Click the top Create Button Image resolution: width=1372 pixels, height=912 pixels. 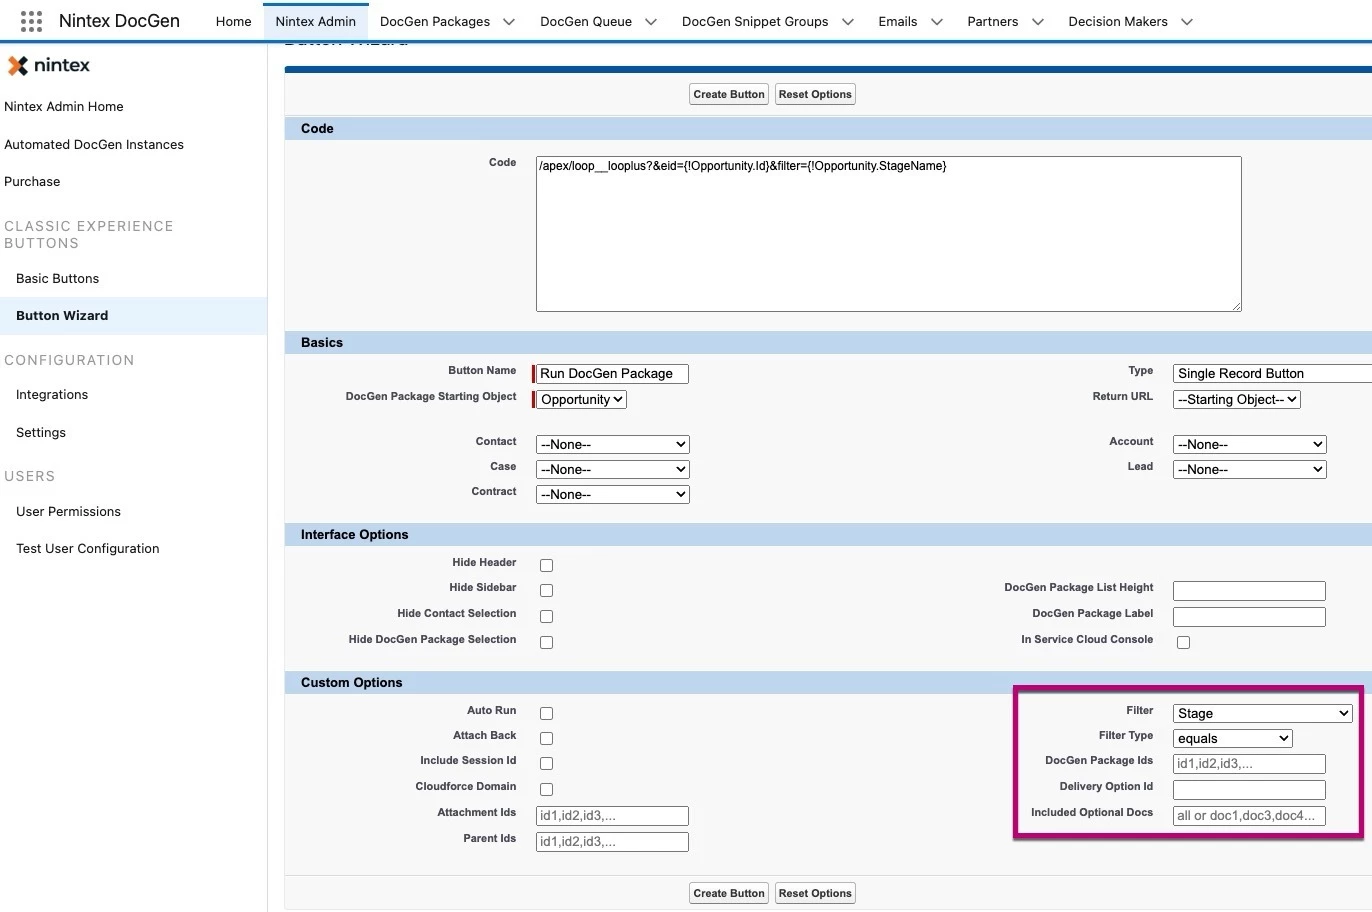tap(729, 94)
